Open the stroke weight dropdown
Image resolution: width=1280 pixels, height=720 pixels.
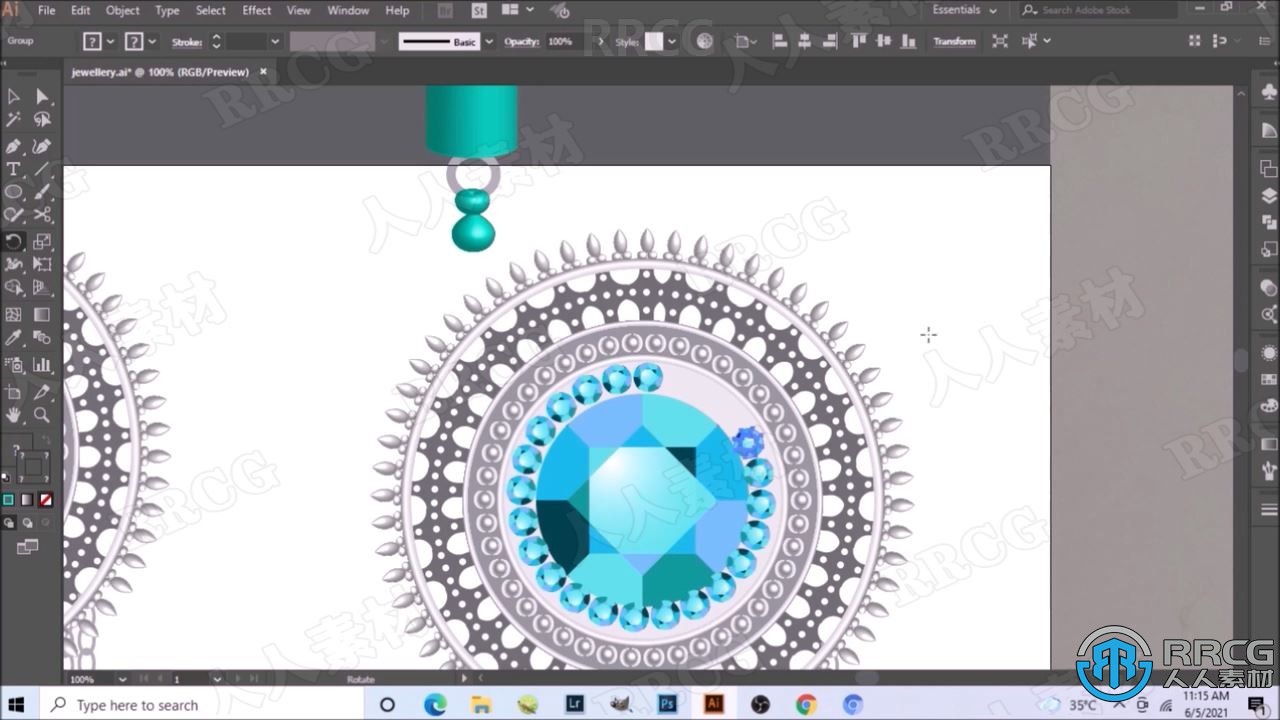click(274, 42)
